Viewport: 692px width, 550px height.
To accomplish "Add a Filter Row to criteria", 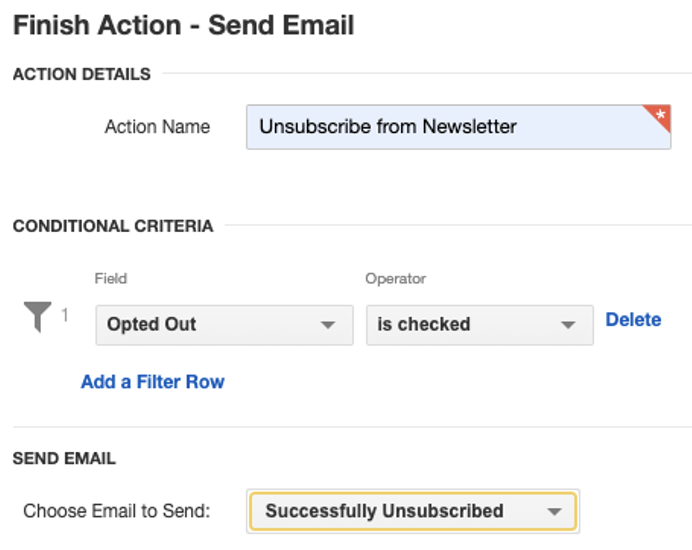I will click(153, 382).
